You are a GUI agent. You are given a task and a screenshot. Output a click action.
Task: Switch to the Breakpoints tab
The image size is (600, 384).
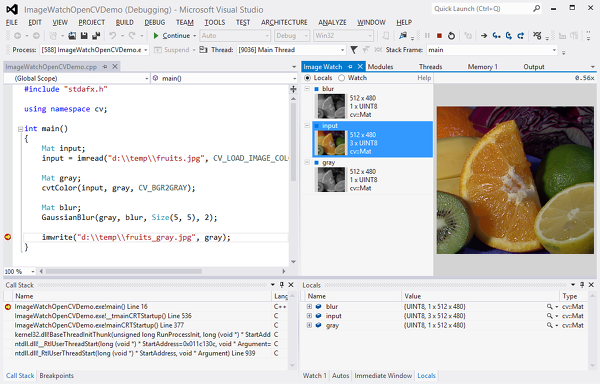(x=57, y=376)
